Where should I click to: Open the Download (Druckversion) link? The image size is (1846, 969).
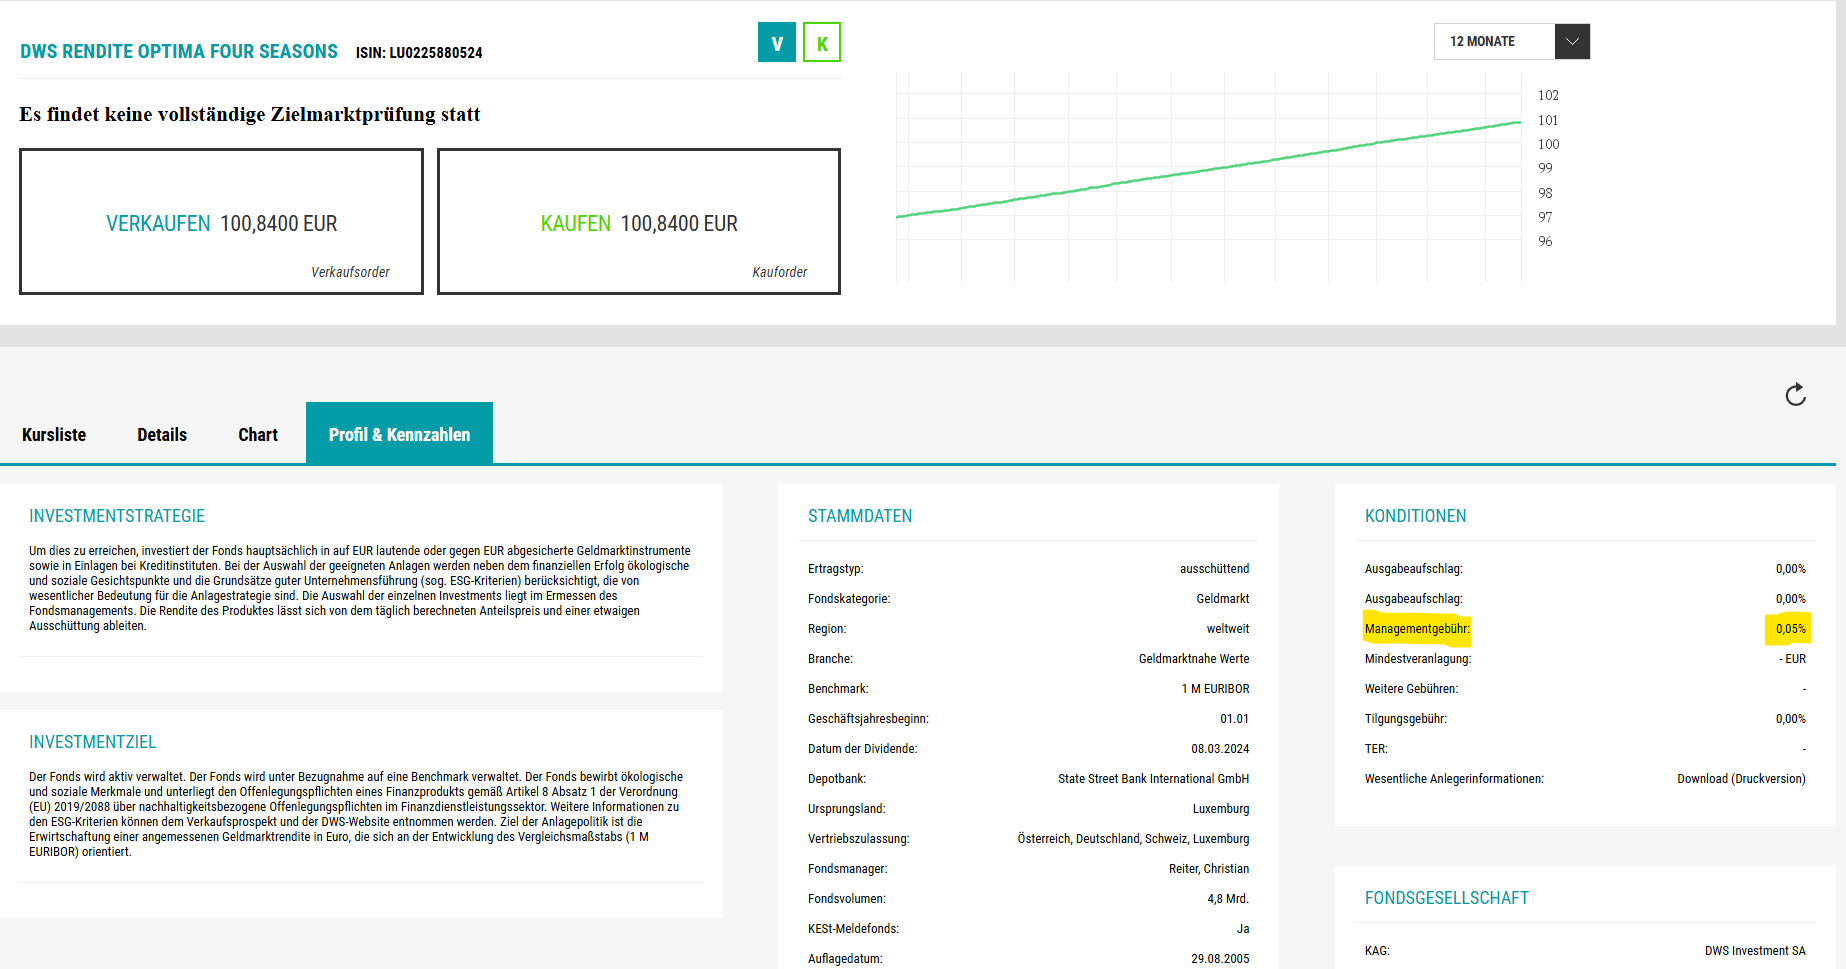click(1741, 779)
